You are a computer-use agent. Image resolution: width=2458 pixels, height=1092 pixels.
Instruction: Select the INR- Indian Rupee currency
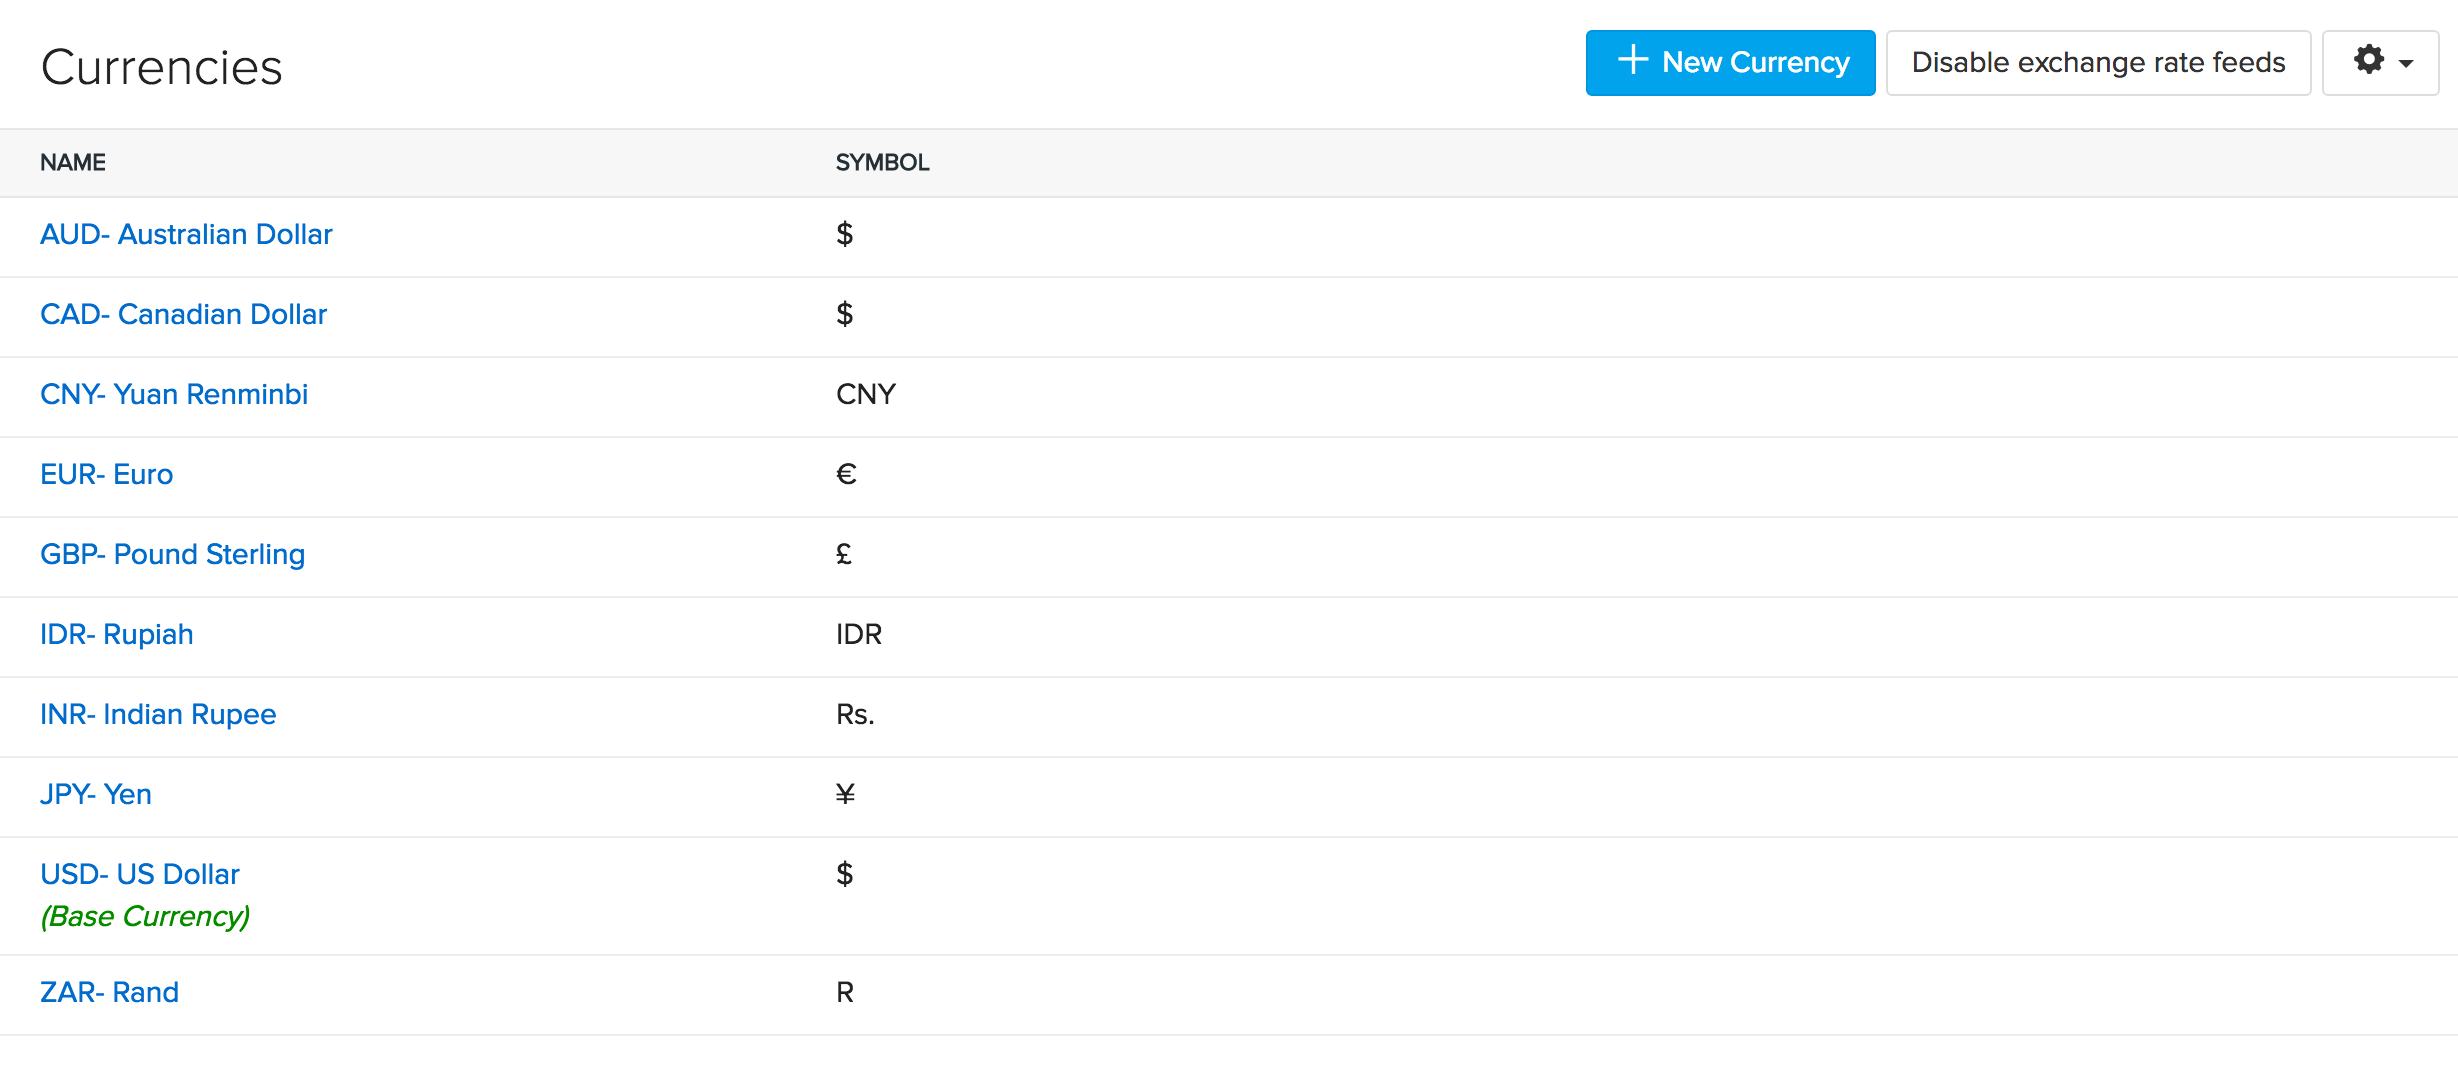click(158, 714)
